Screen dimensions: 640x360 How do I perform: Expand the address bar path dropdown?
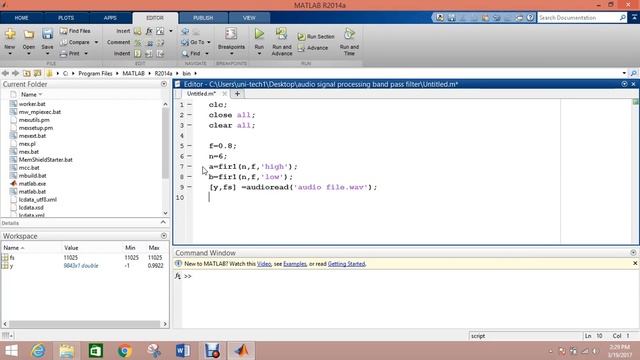point(624,73)
